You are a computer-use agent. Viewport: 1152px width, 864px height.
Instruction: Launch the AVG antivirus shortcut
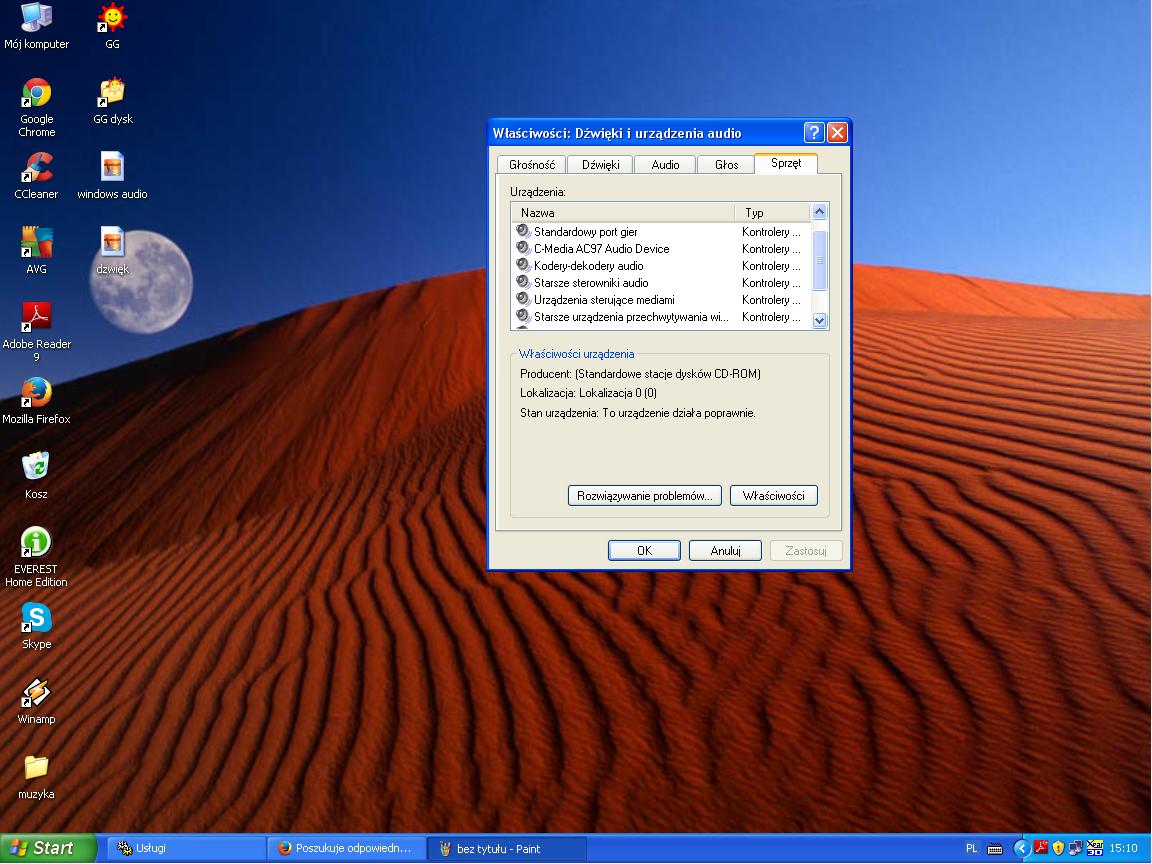click(x=36, y=251)
